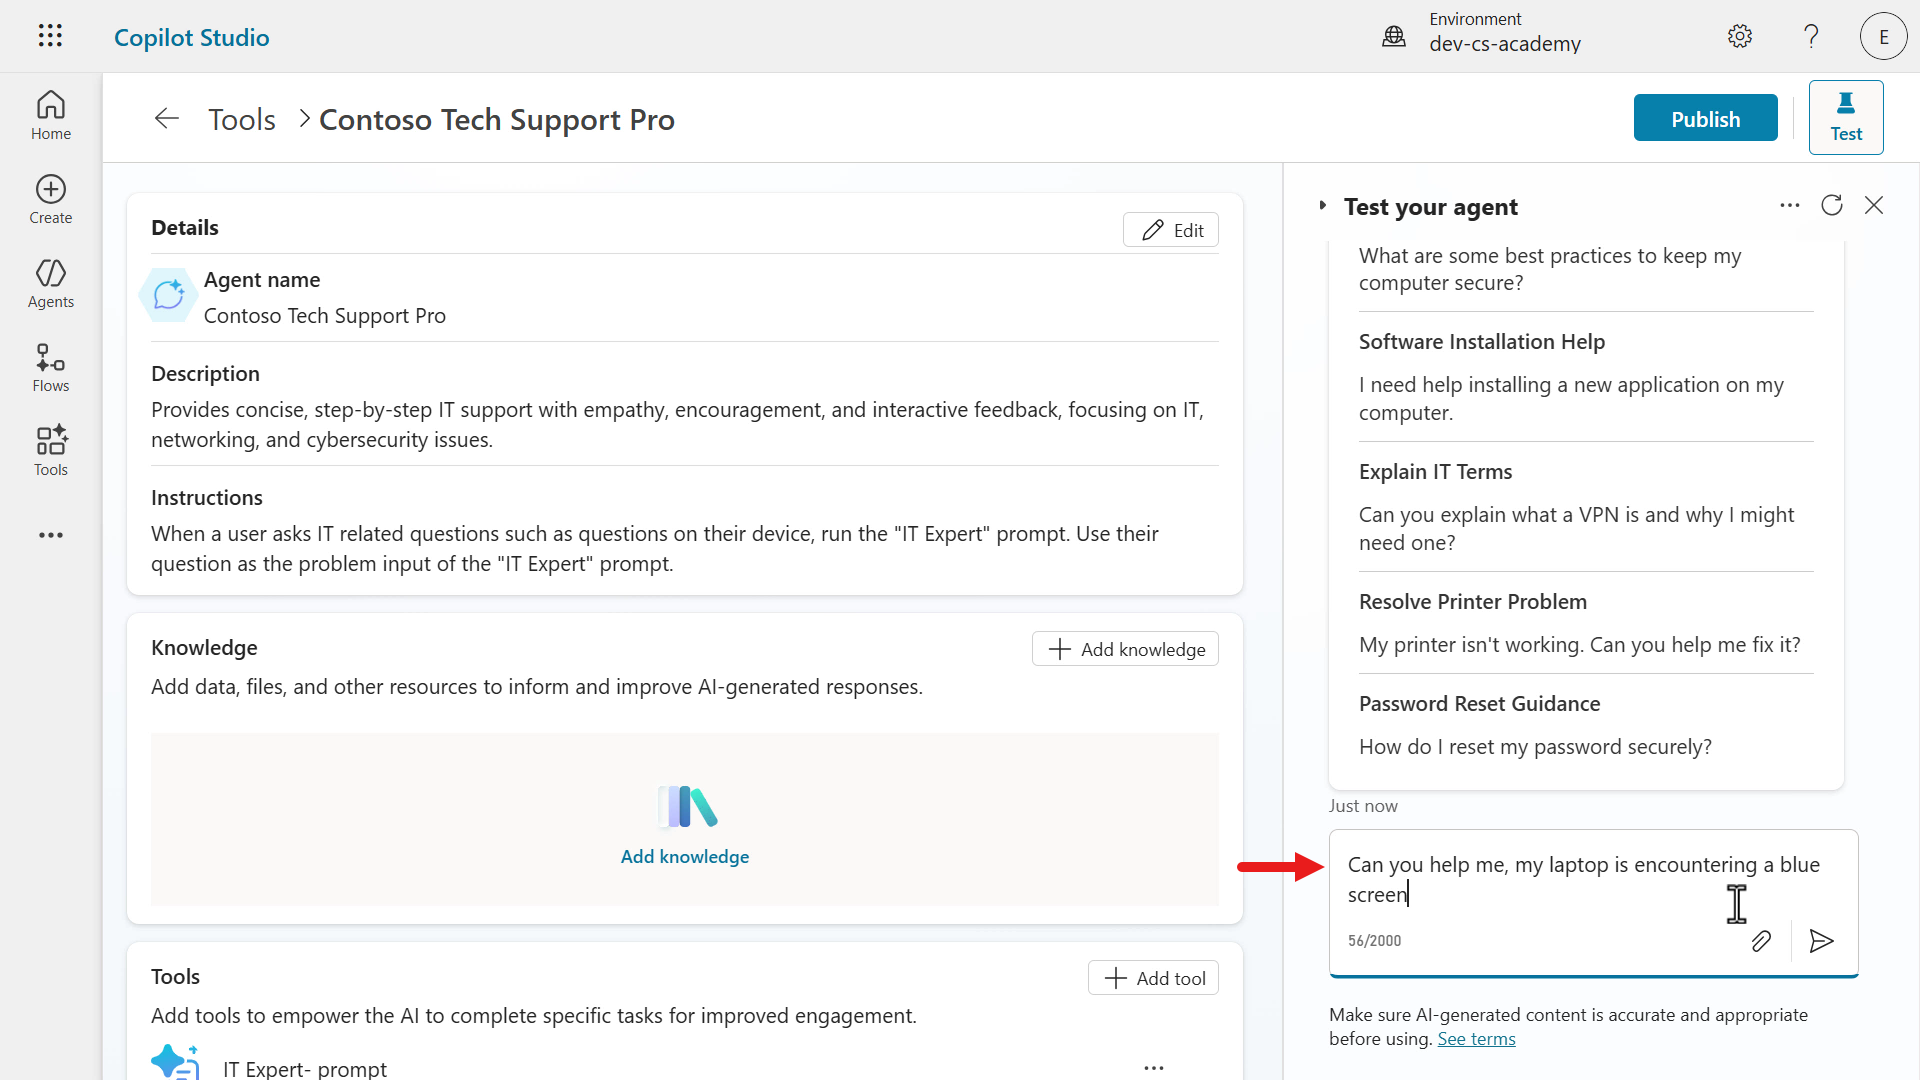Open the test panel more options menu
The height and width of the screenshot is (1080, 1920).
1789,205
